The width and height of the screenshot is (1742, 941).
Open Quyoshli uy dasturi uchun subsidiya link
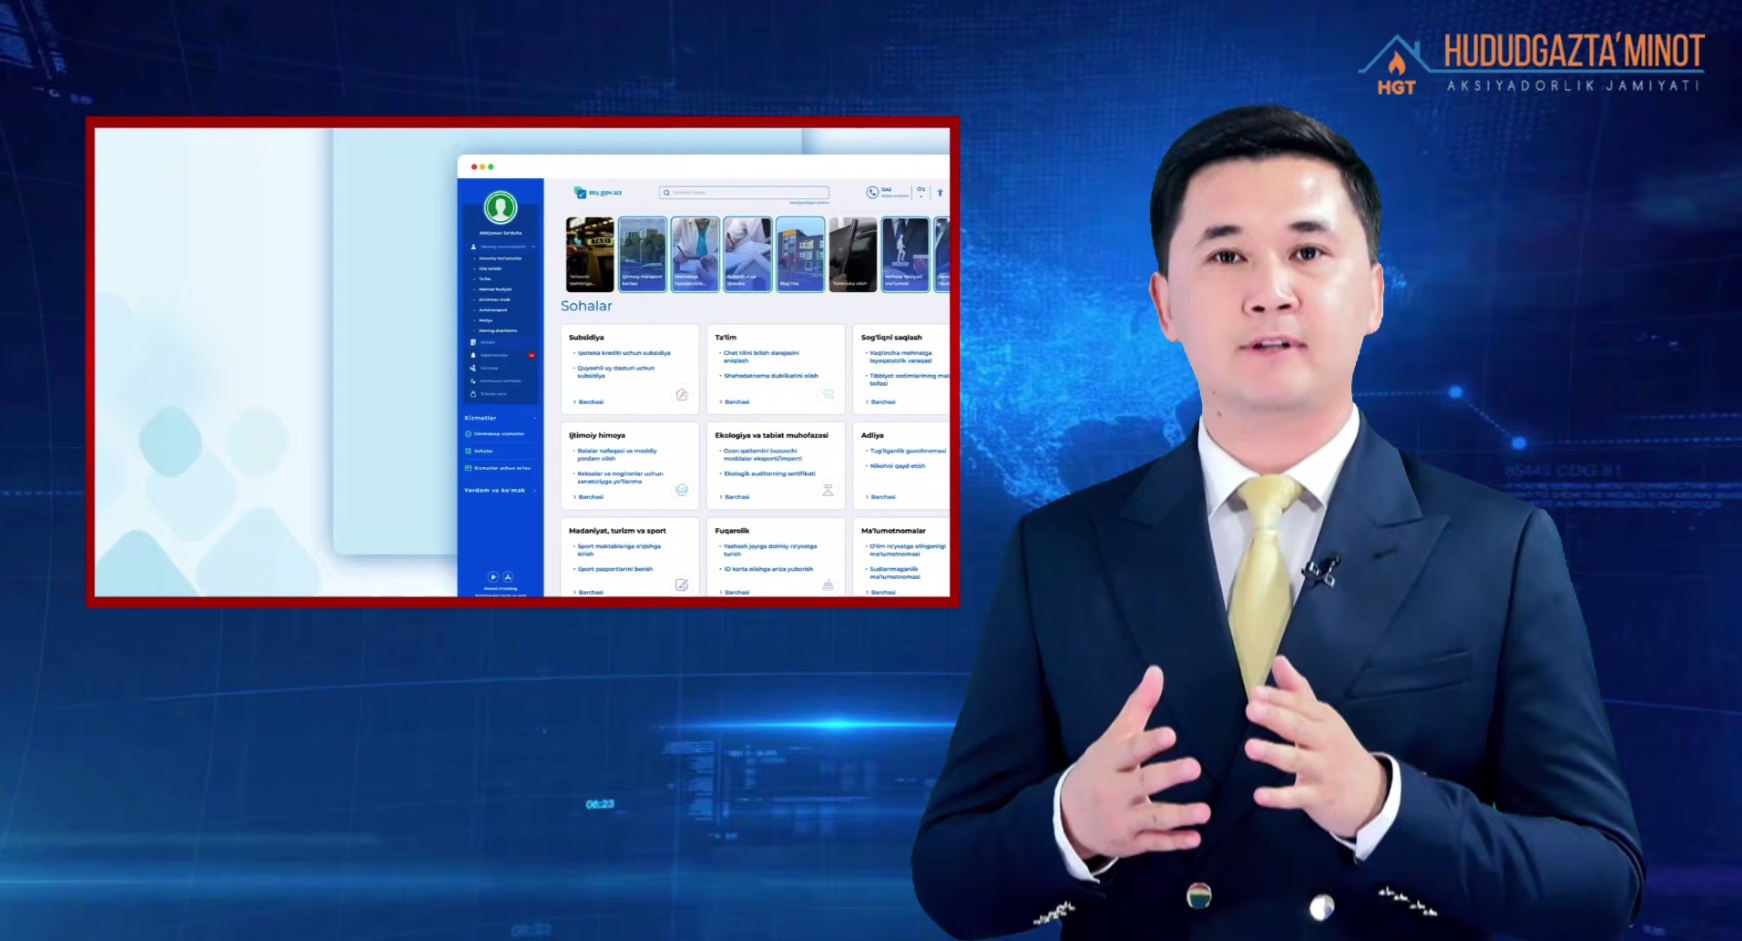616,372
